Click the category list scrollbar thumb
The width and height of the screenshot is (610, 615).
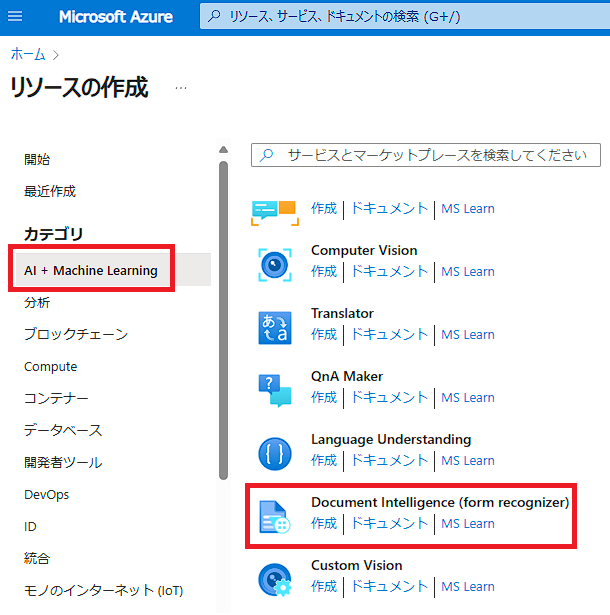[224, 320]
